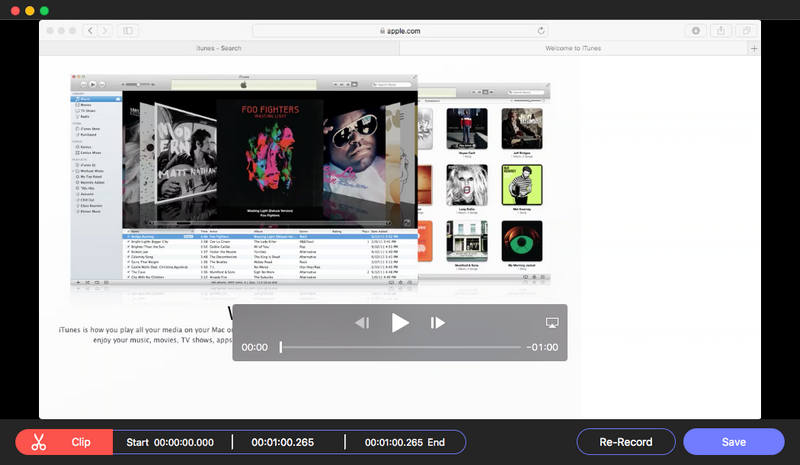The height and width of the screenshot is (465, 800).
Task: Play the recorded video
Action: 400,323
